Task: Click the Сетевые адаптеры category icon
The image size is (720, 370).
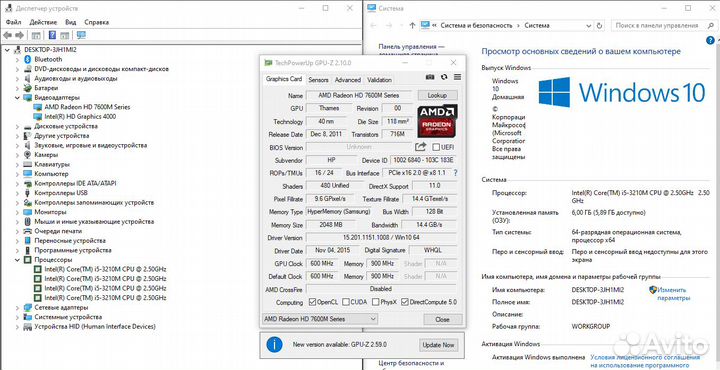Action: [x=27, y=307]
